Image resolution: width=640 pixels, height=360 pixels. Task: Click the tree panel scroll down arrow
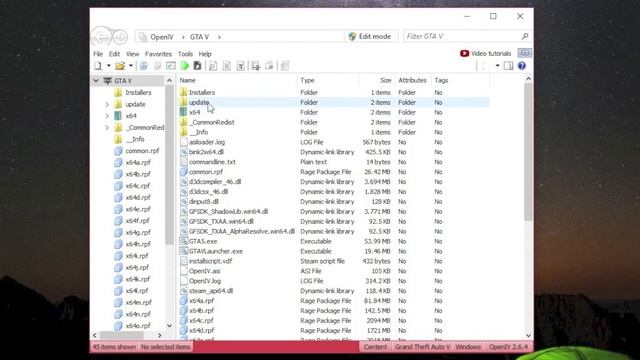pyautogui.click(x=169, y=326)
